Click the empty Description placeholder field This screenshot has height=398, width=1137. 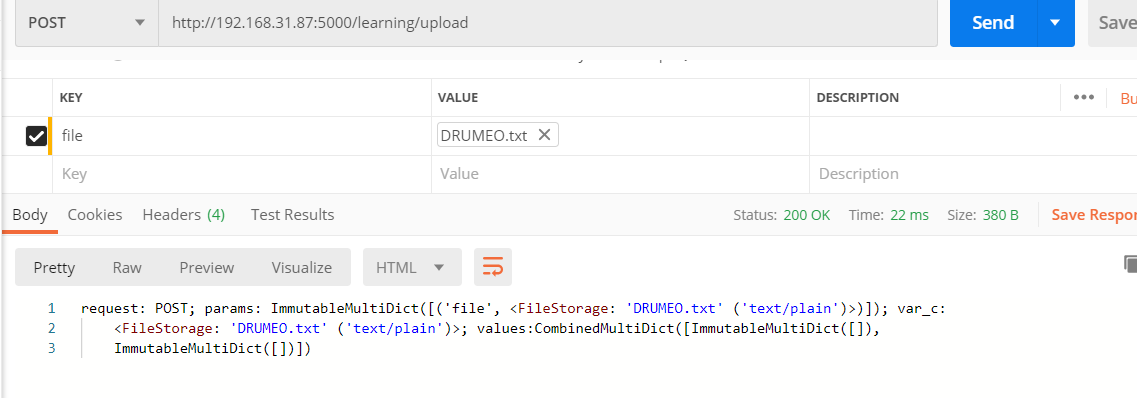pos(972,174)
